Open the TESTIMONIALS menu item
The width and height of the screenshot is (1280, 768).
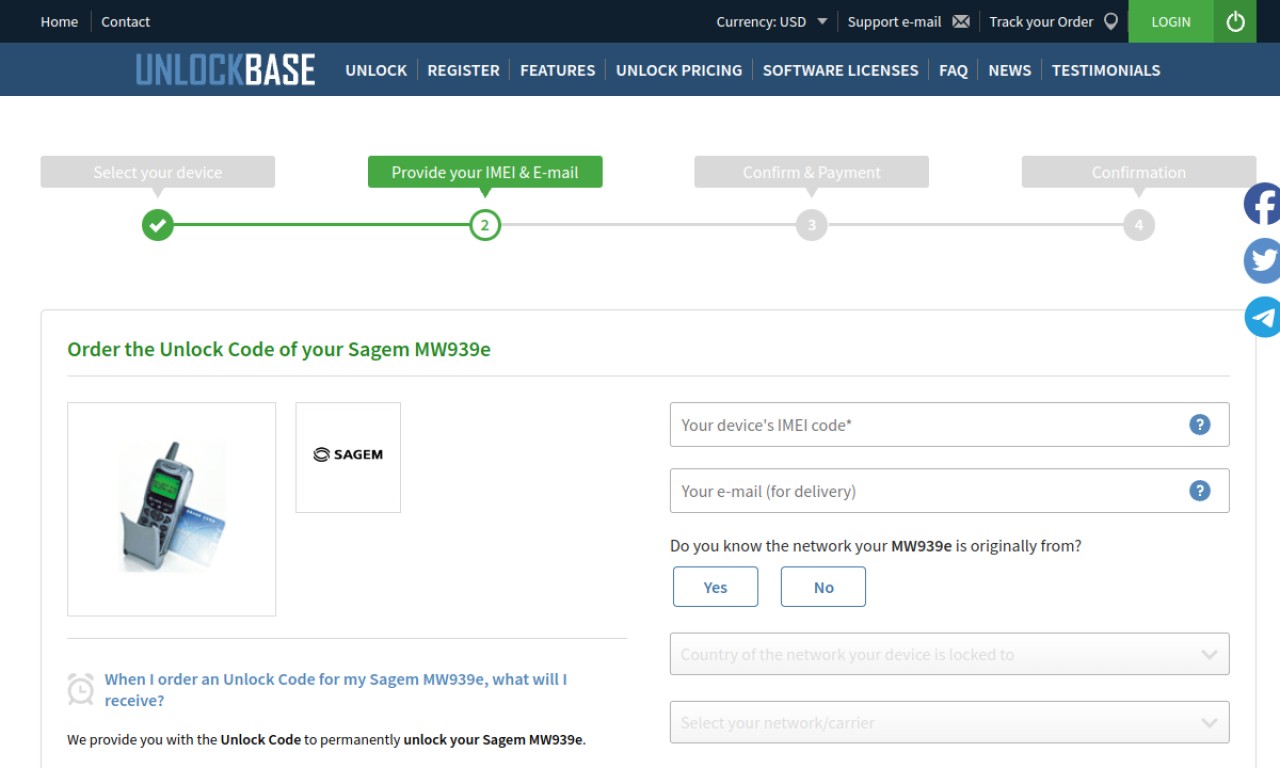coord(1106,70)
